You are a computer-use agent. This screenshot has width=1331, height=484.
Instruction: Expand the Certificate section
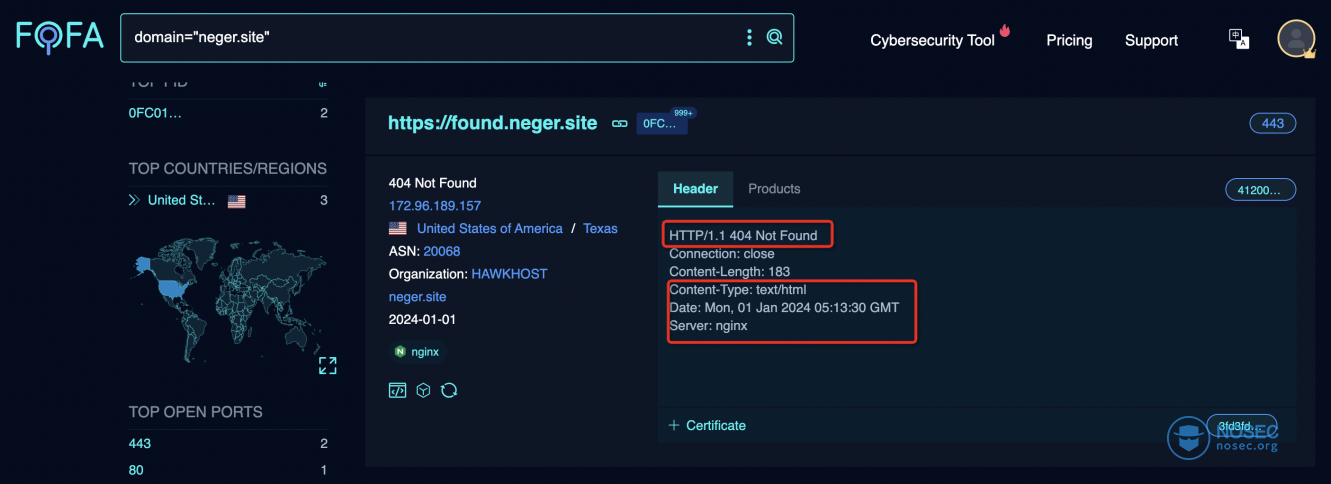tap(707, 425)
